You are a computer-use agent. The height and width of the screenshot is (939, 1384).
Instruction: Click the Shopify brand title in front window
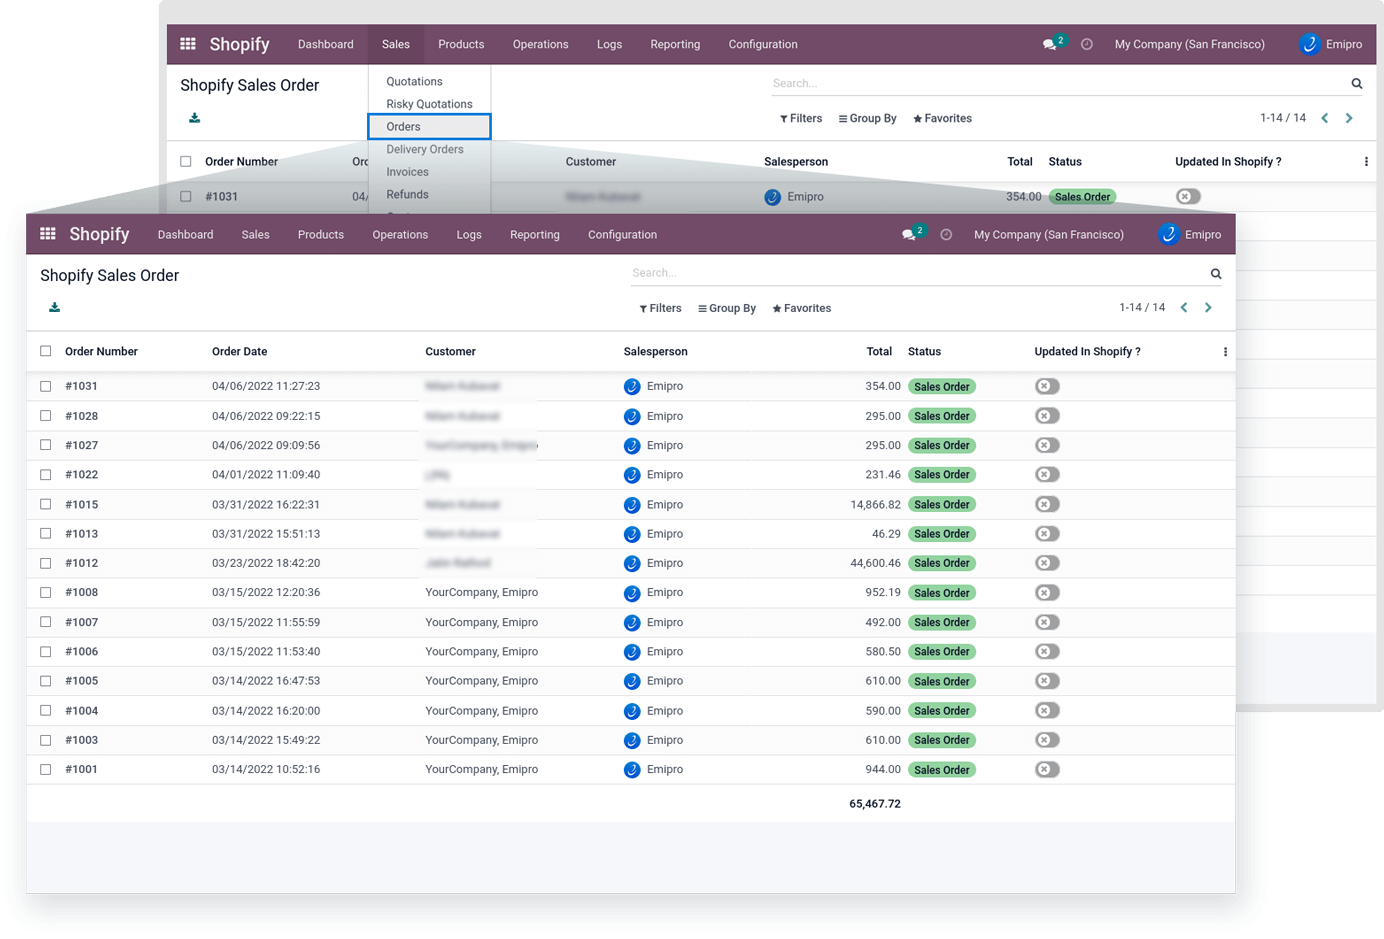coord(99,234)
